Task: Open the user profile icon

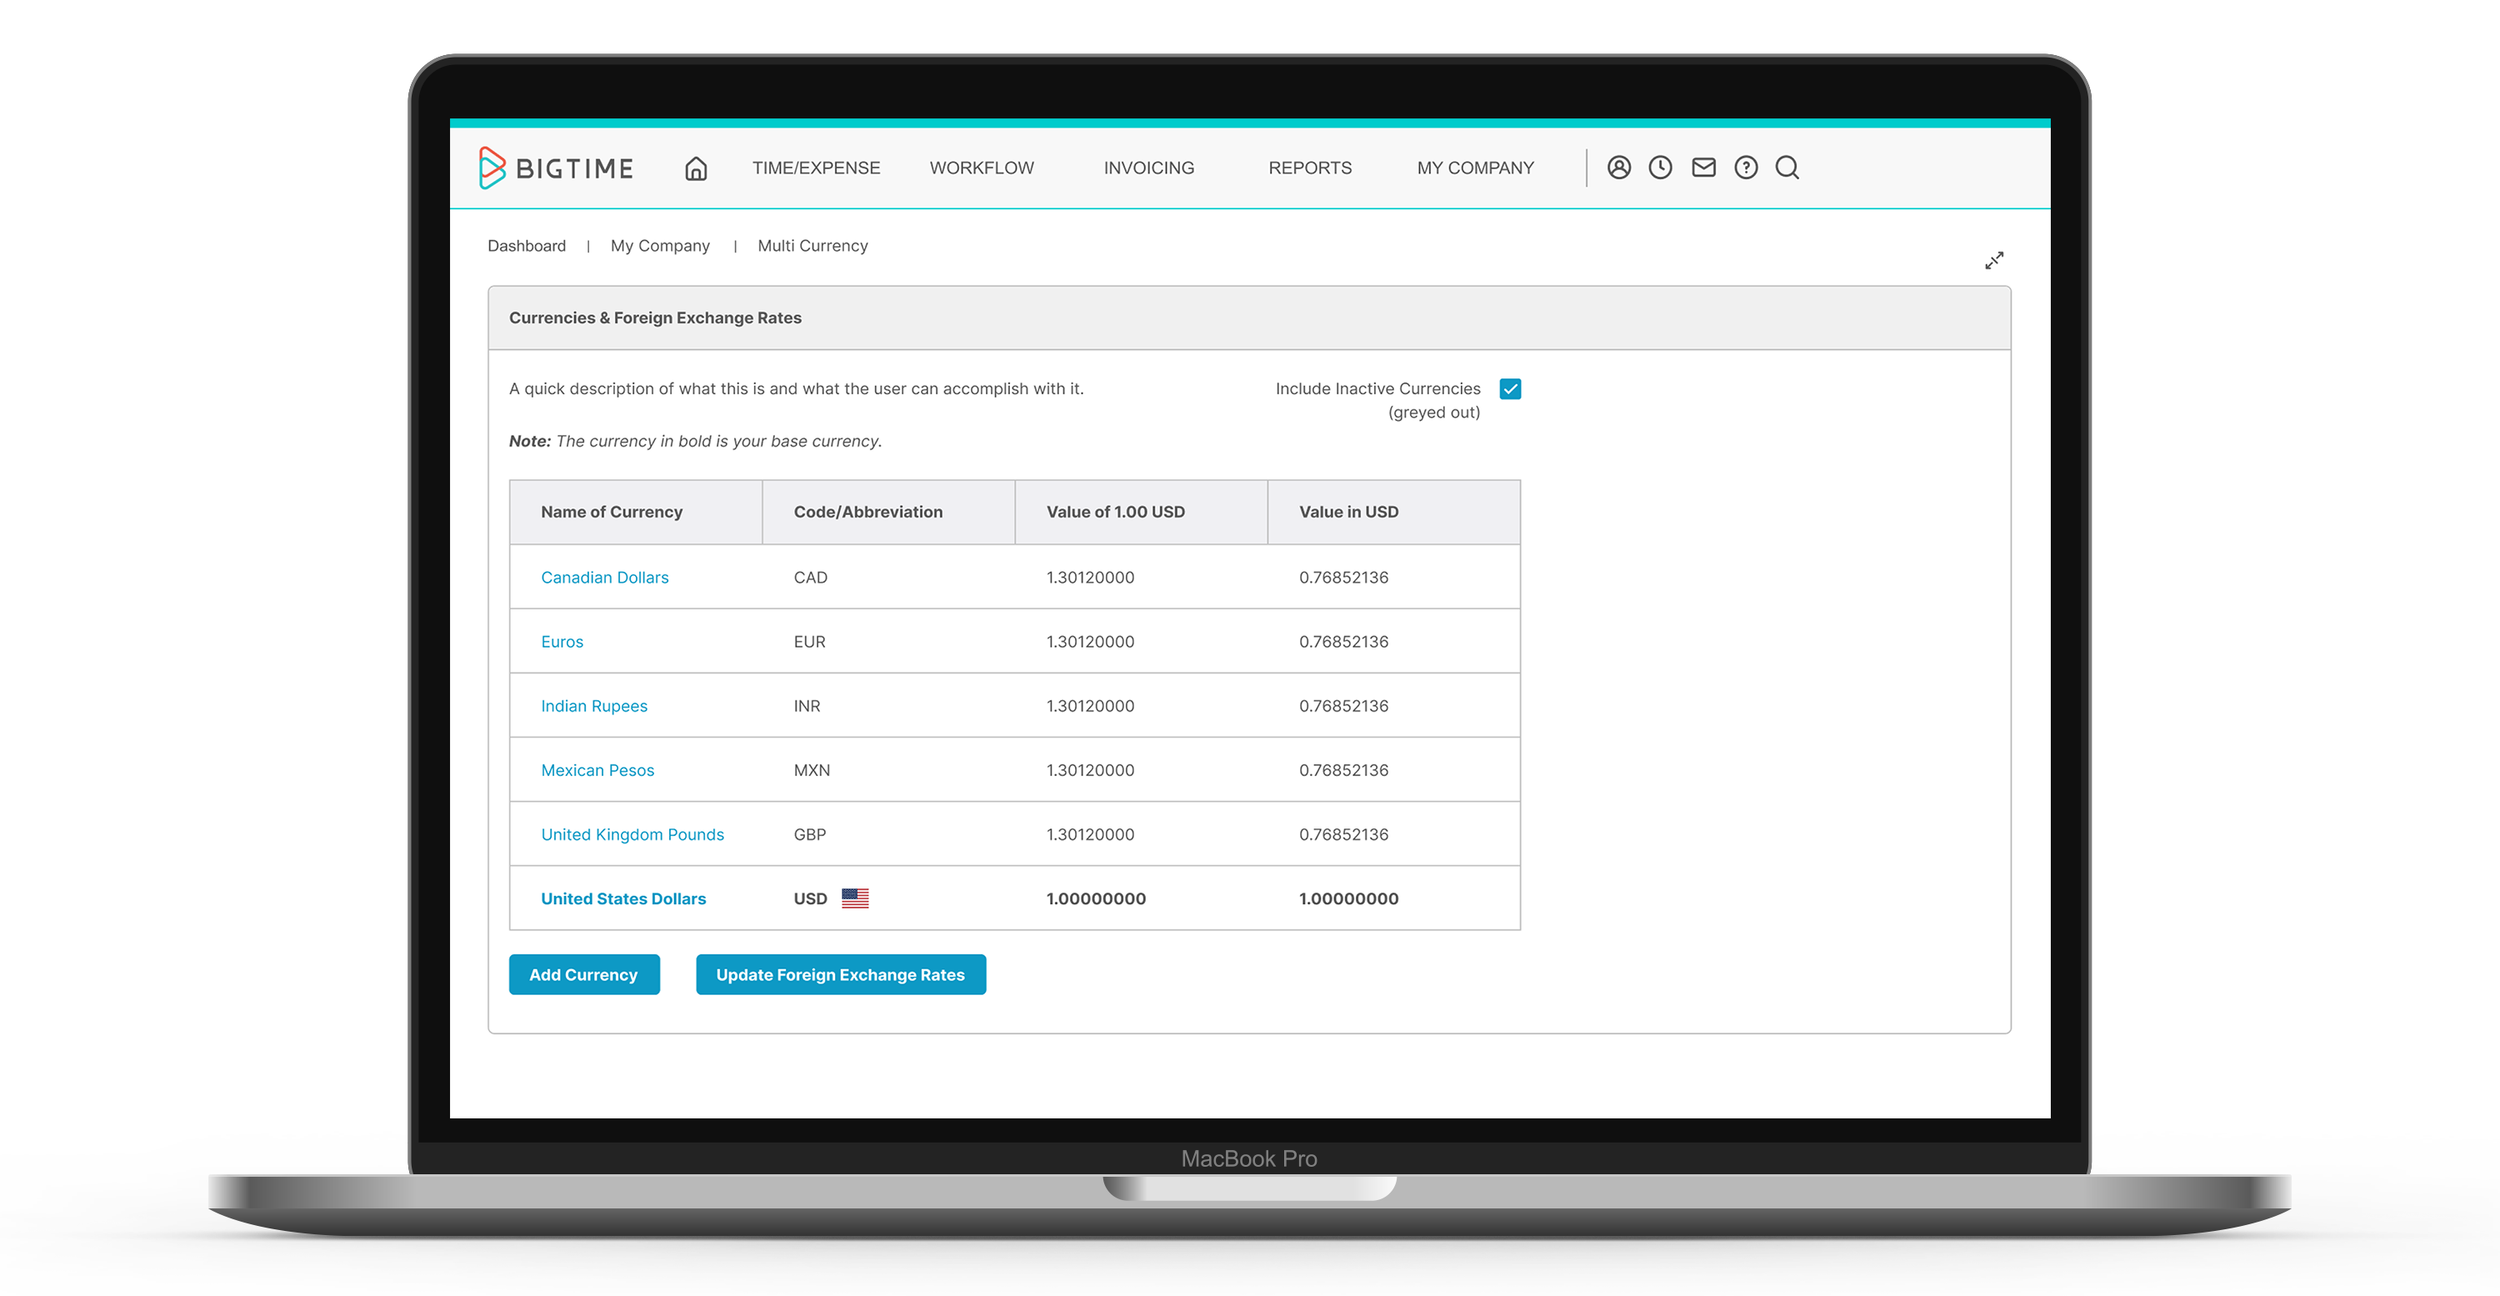Action: (1619, 168)
